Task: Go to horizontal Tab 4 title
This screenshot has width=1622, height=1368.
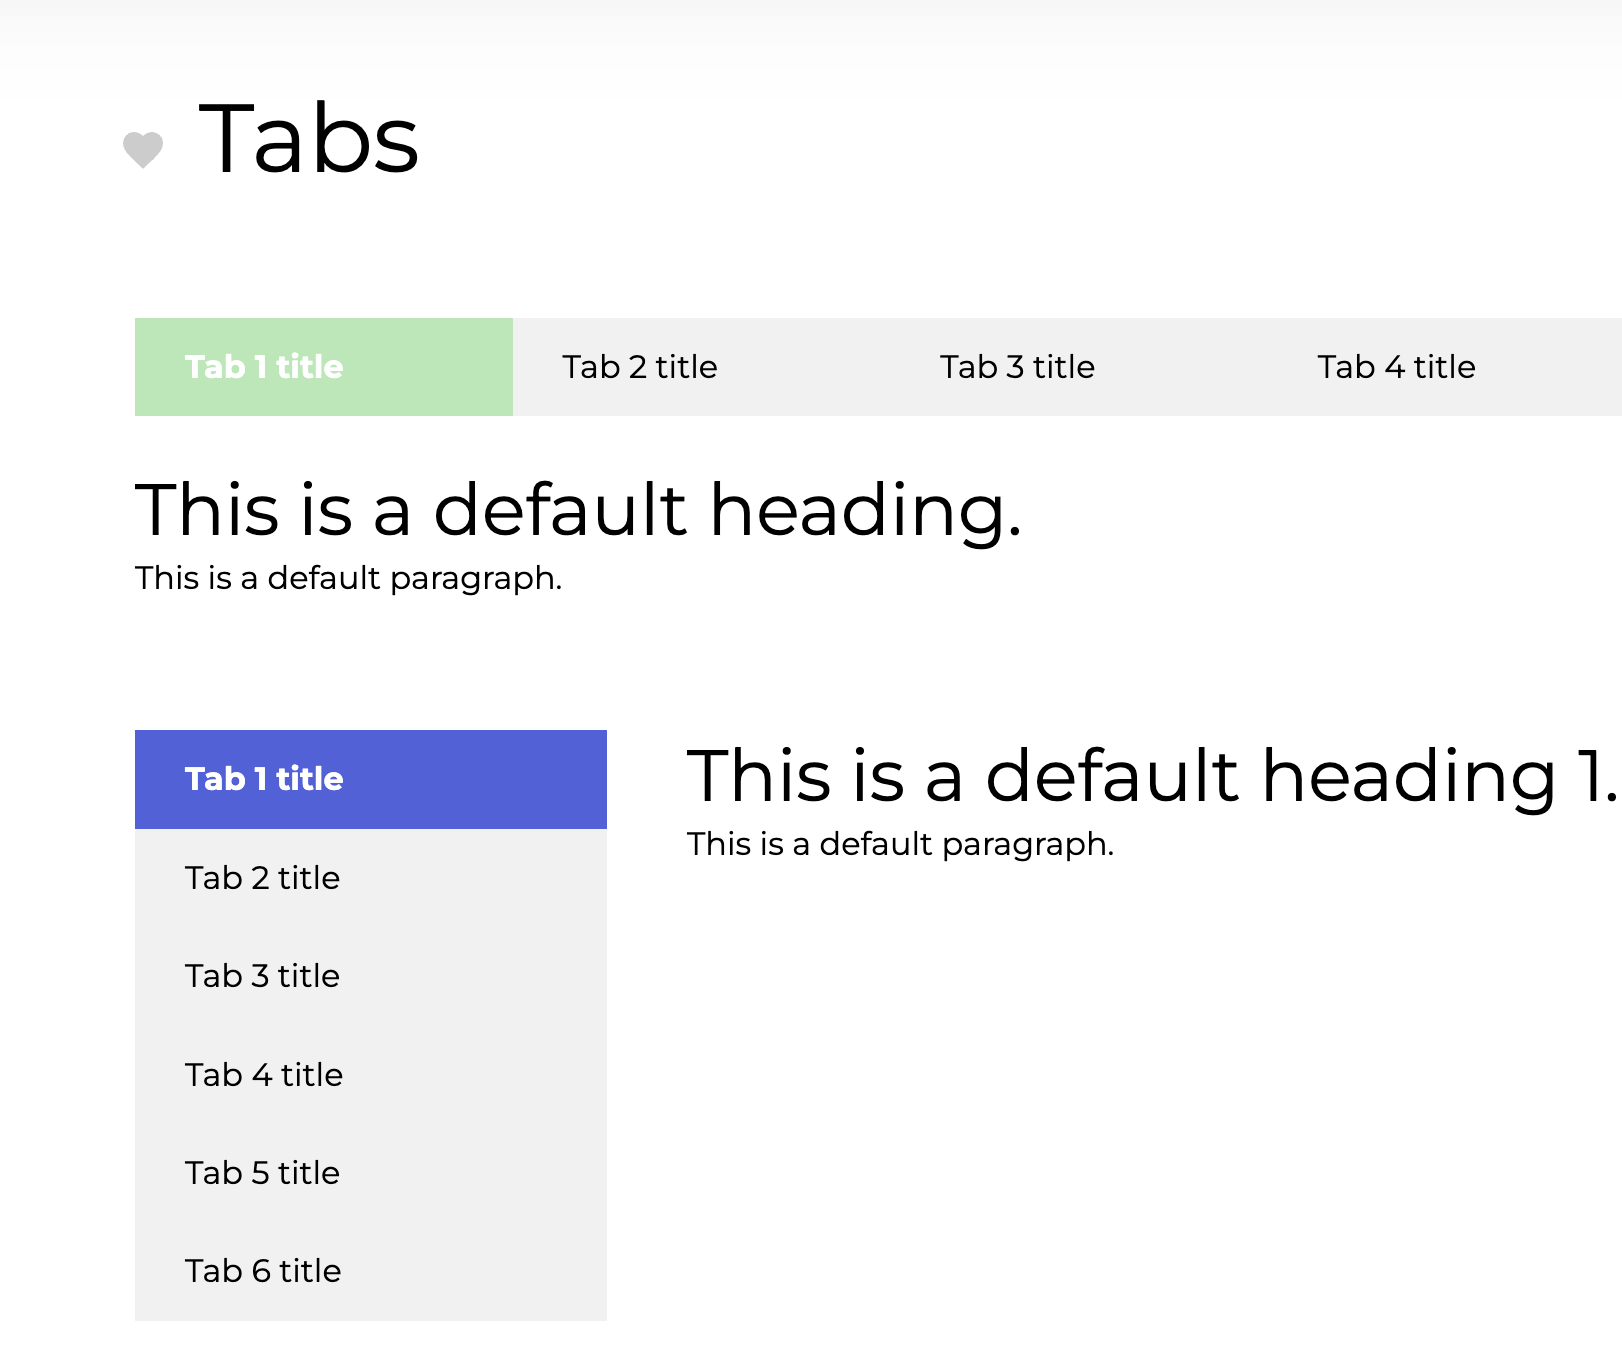Action: tap(1396, 367)
